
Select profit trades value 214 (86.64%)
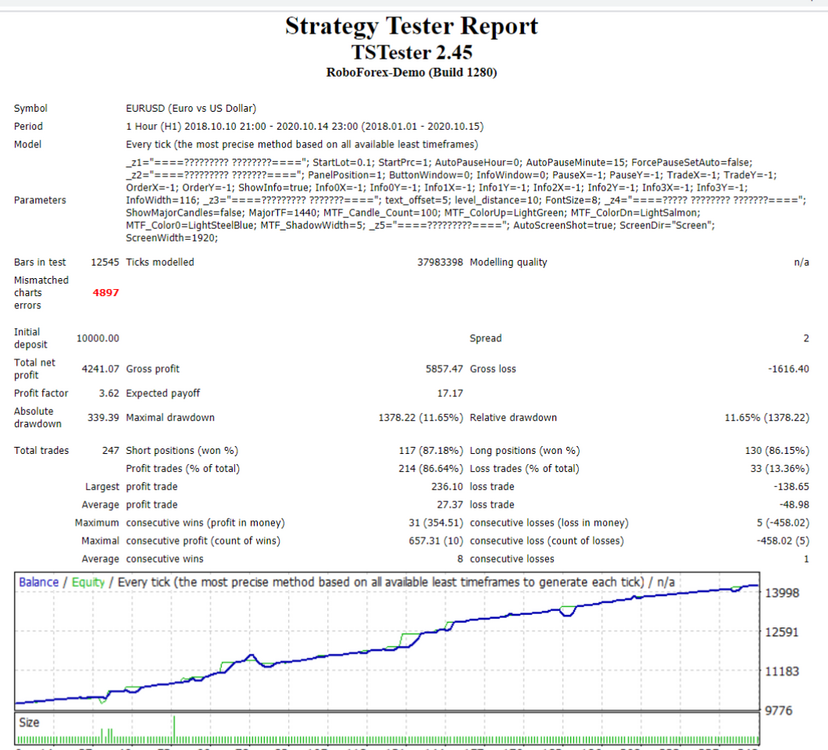pyautogui.click(x=430, y=468)
